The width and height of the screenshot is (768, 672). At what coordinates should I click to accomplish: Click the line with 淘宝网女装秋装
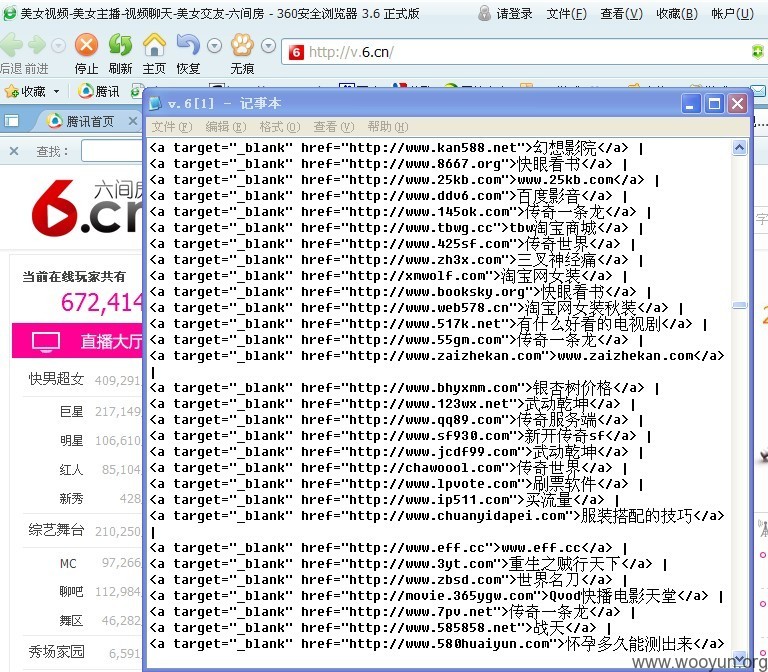(416, 308)
